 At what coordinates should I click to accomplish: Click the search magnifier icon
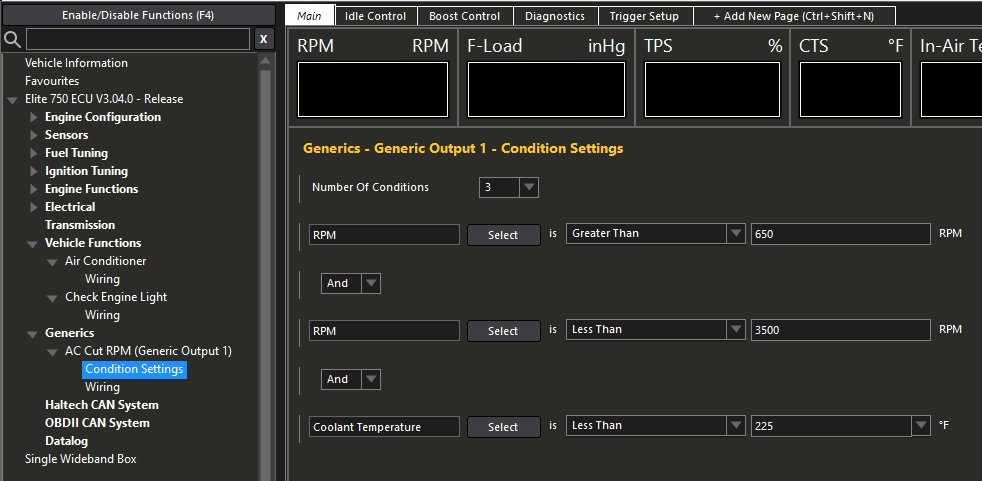pyautogui.click(x=13, y=39)
